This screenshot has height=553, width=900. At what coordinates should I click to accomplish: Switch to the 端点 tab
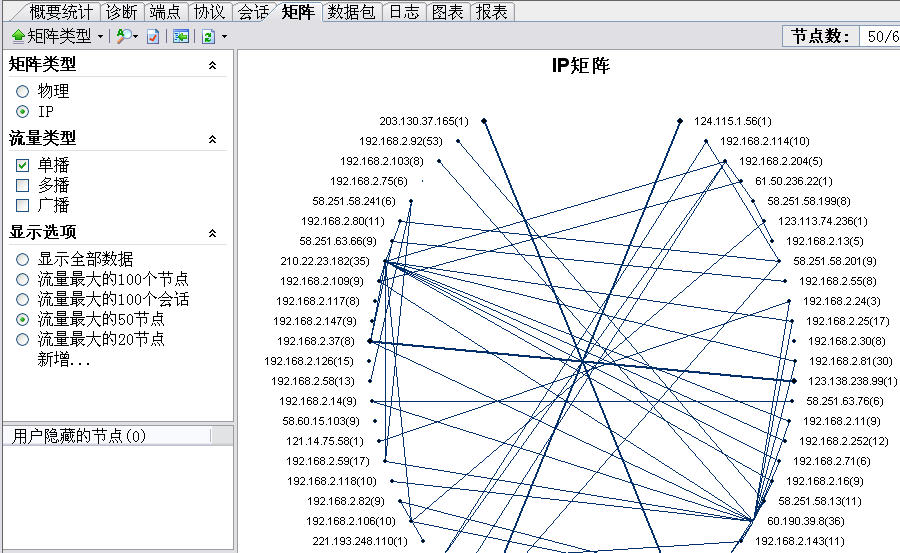click(165, 12)
